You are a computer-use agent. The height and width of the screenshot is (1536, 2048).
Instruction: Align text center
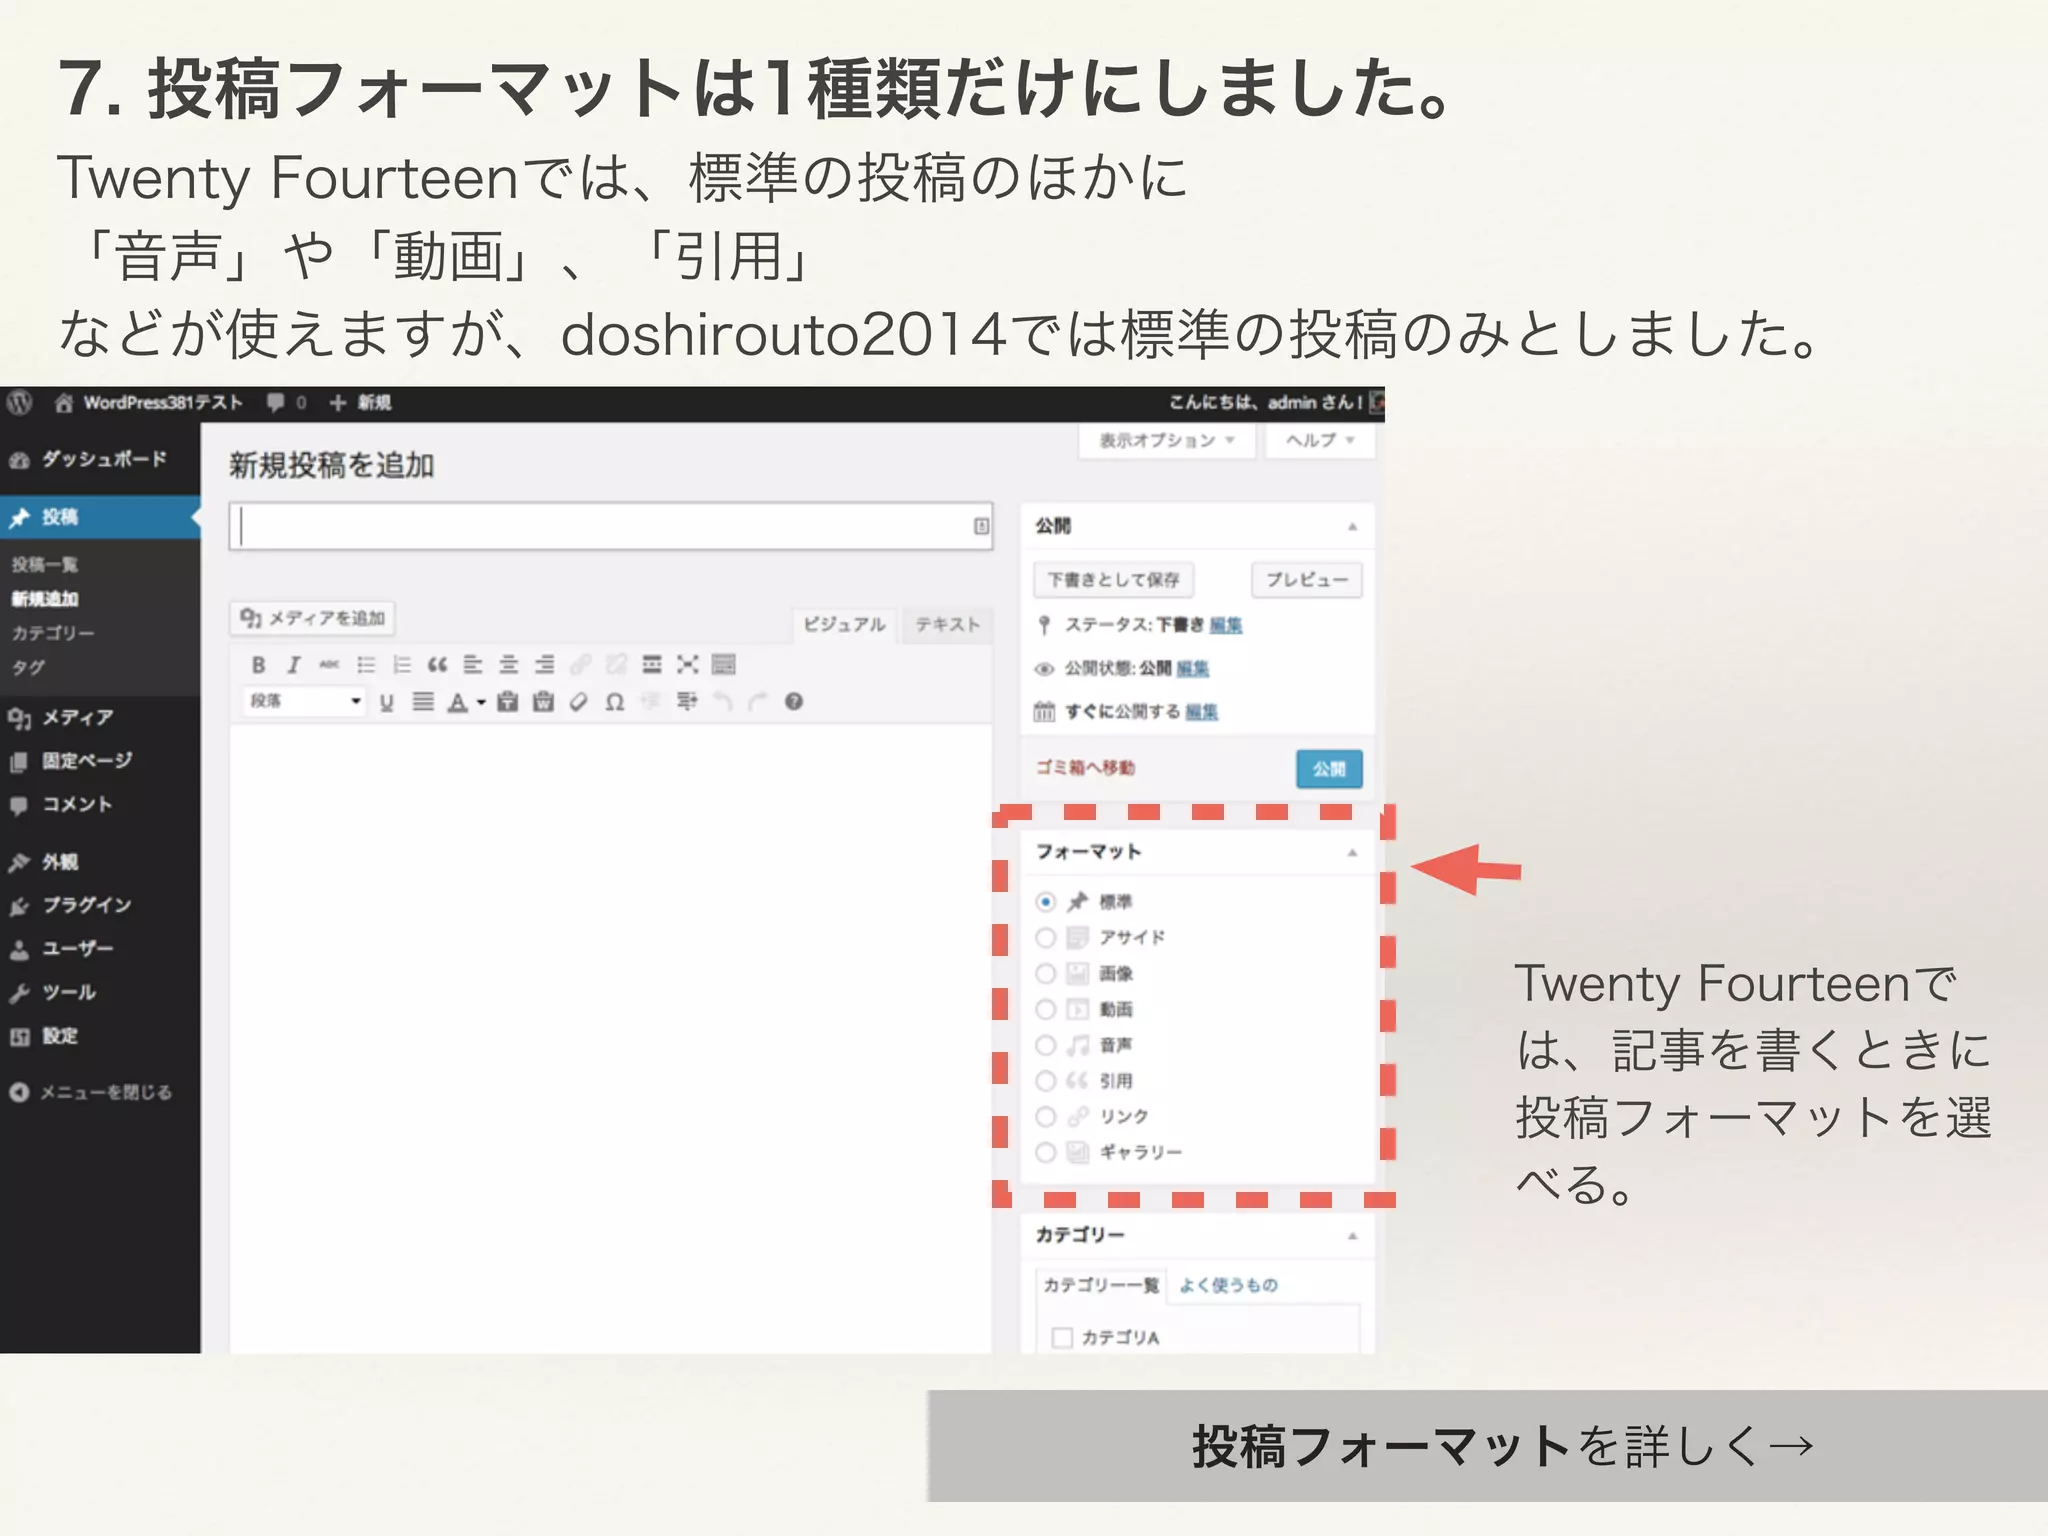(x=509, y=665)
